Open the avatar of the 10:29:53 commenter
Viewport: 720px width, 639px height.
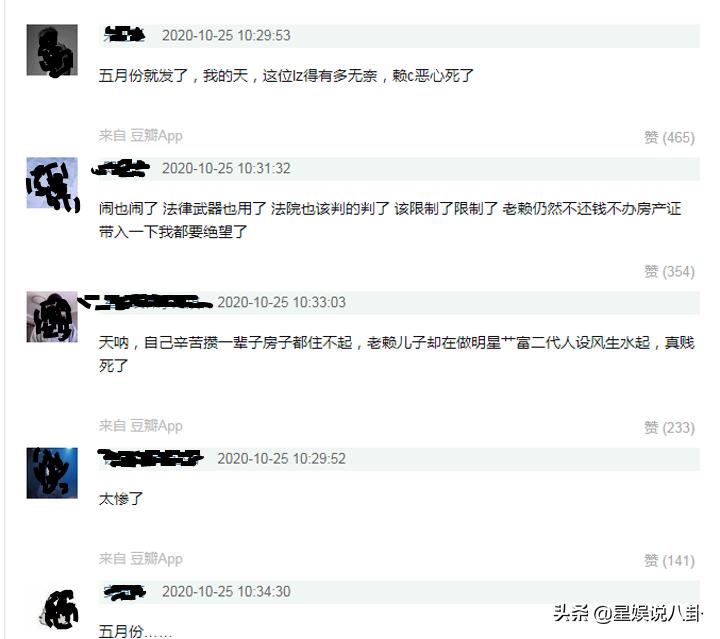pos(52,50)
